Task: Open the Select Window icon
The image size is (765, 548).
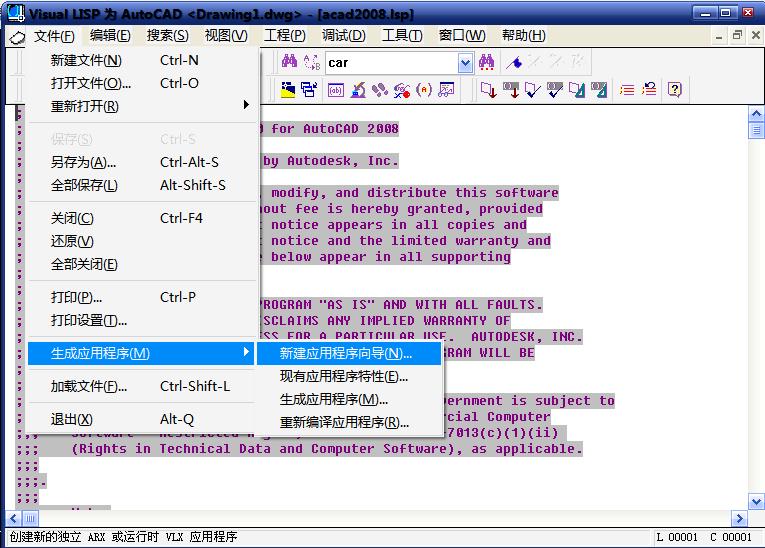Action: coord(309,89)
